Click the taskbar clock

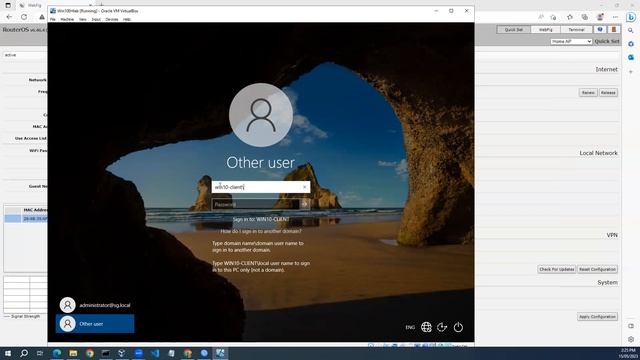[x=628, y=353]
